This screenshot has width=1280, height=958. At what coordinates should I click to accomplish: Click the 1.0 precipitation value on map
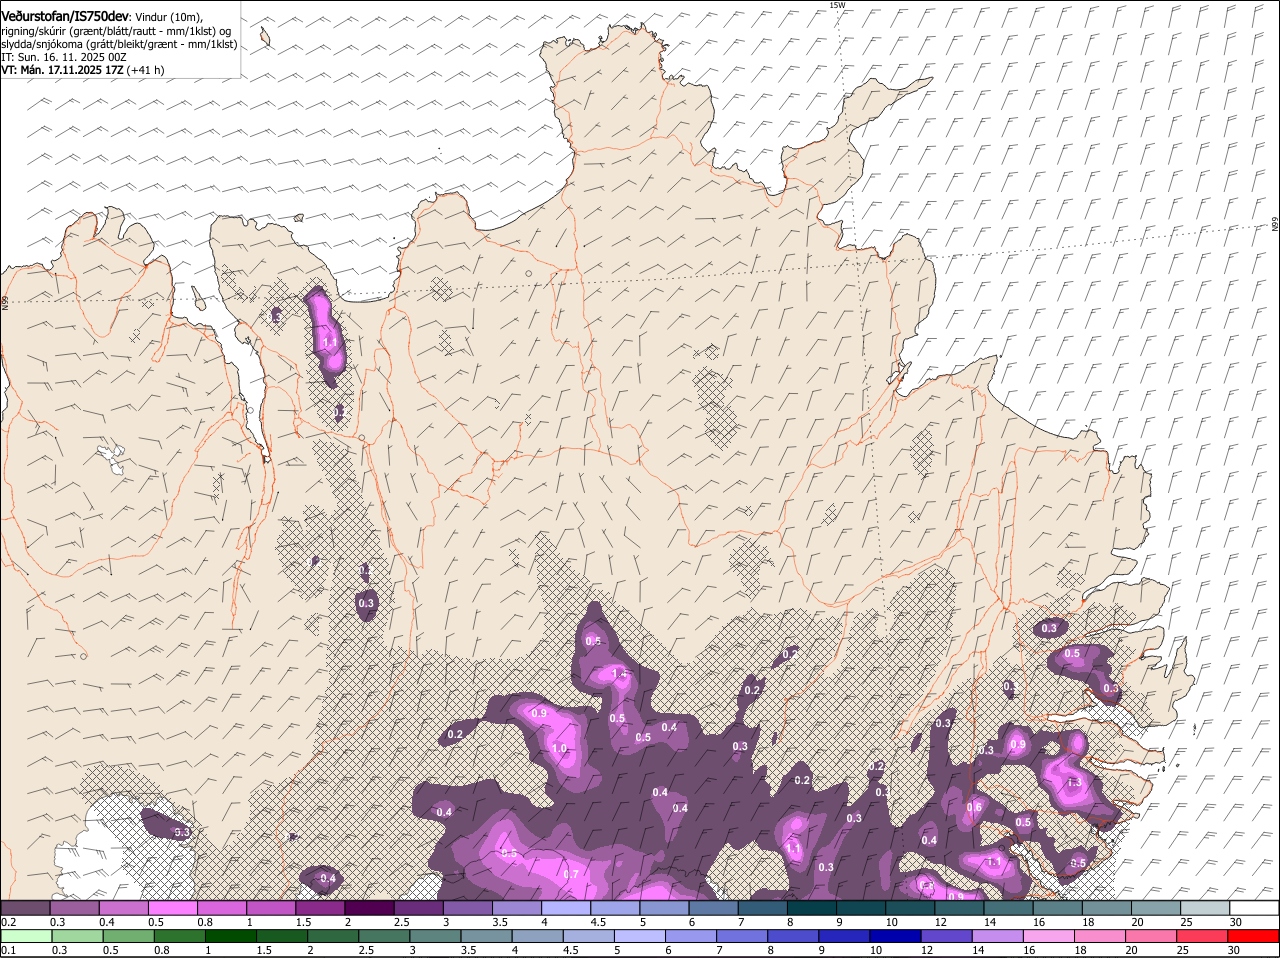coord(559,748)
